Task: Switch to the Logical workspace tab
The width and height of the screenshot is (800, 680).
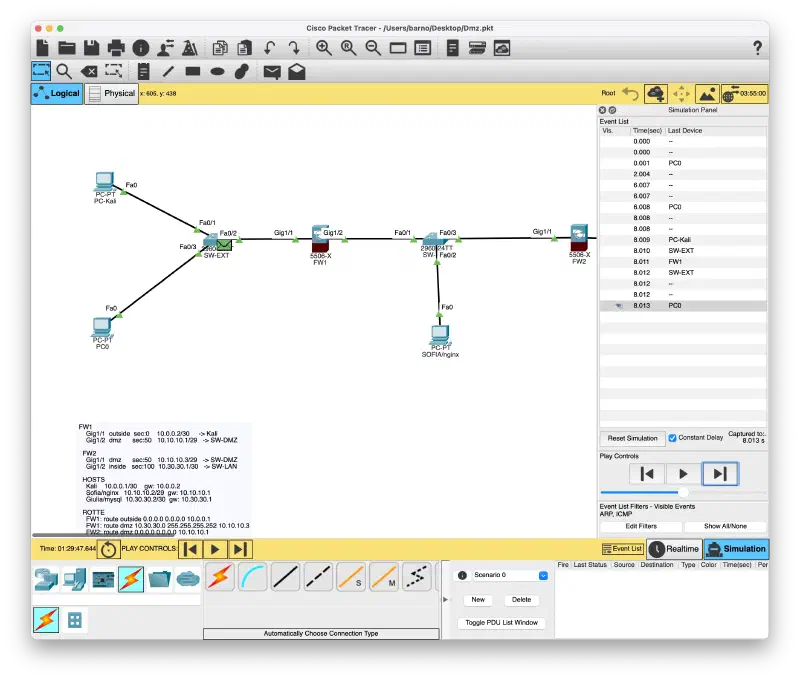Action: point(57,93)
